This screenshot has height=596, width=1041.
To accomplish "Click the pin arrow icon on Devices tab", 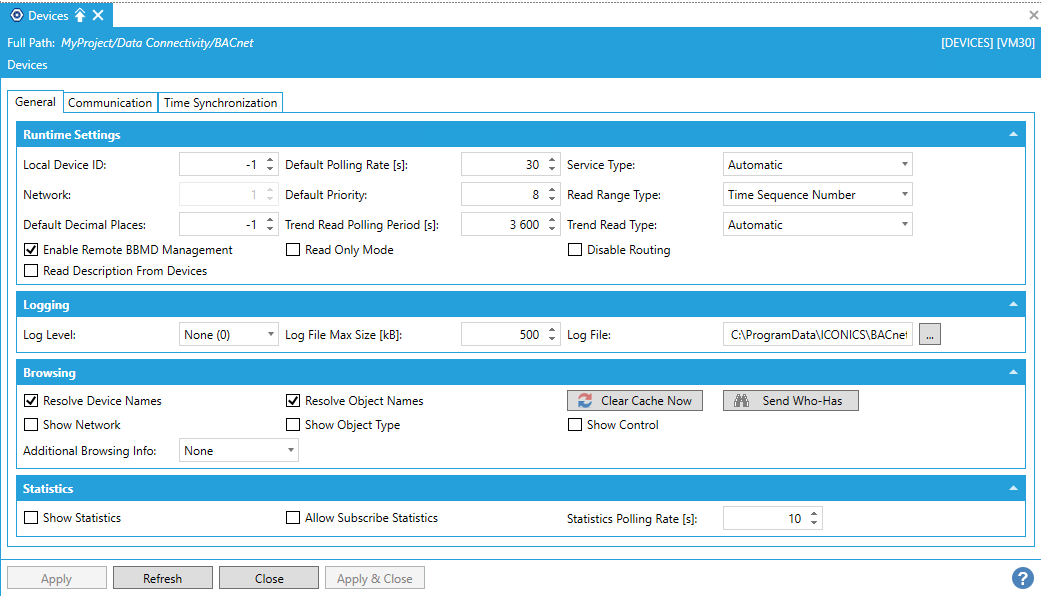I will pos(80,15).
